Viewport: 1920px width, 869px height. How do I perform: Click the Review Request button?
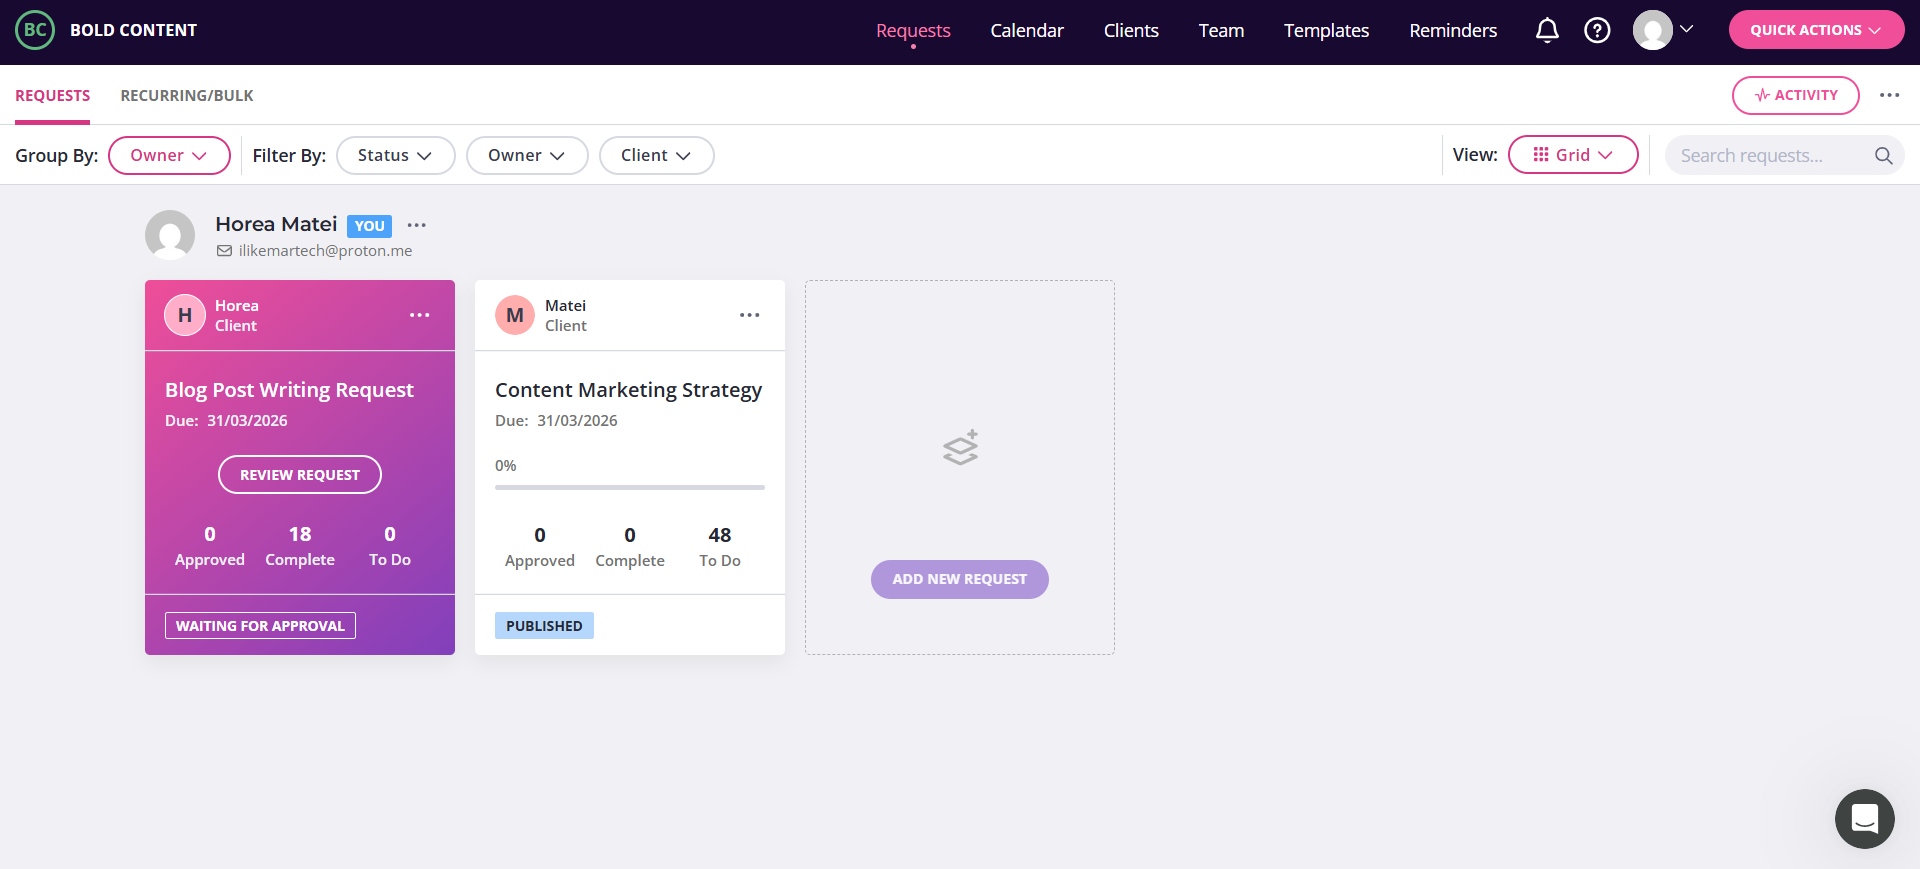tap(300, 475)
